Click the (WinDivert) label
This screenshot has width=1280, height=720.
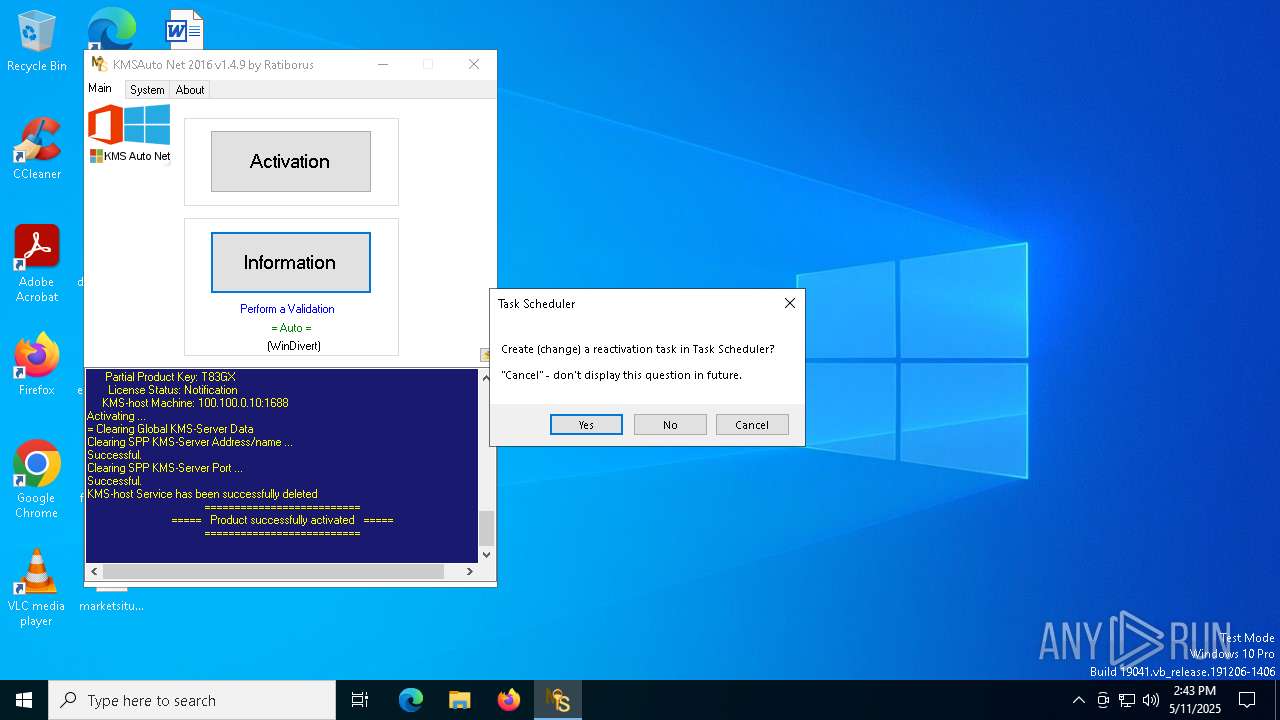click(293, 346)
